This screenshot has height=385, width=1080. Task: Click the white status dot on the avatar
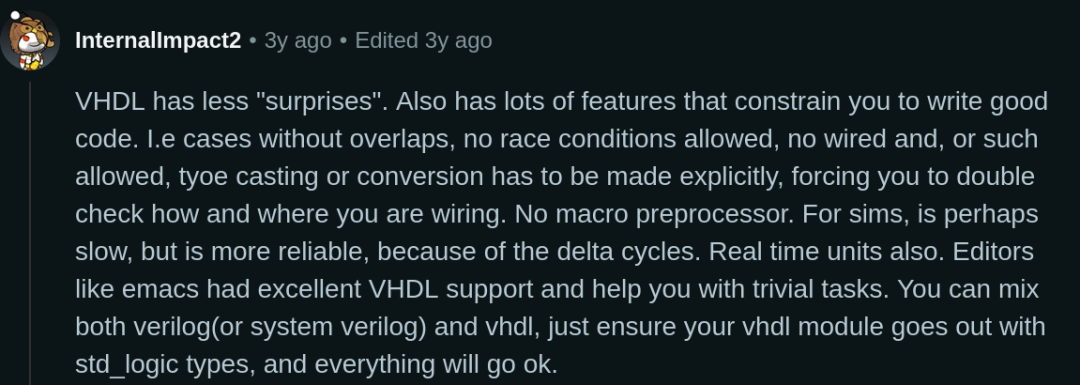tap(15, 15)
